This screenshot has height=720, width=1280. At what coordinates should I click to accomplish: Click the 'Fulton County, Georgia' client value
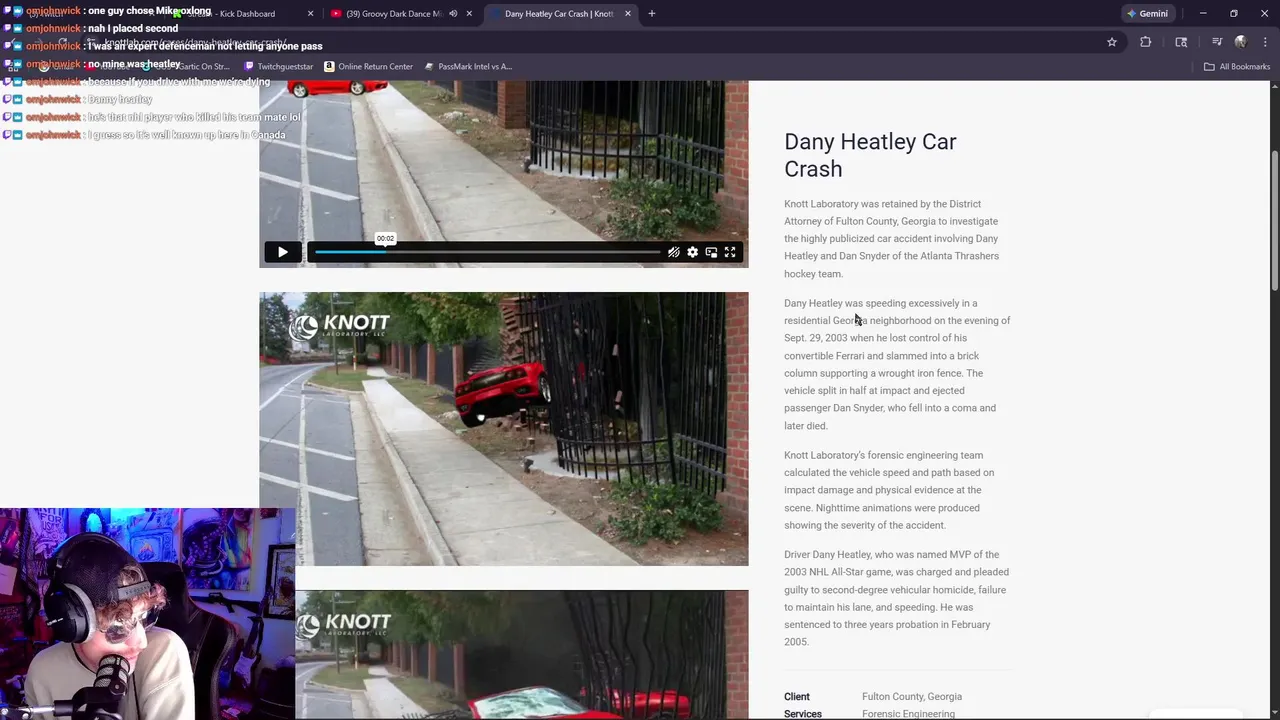click(x=912, y=697)
